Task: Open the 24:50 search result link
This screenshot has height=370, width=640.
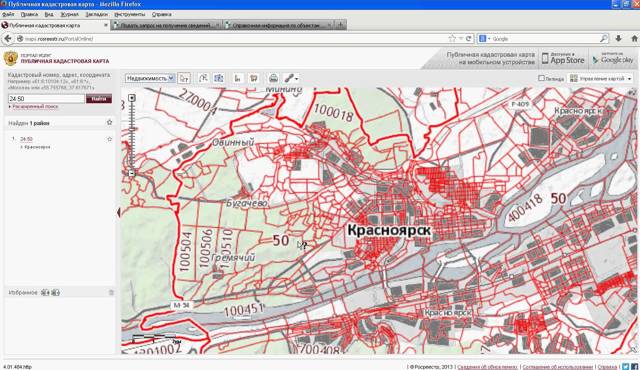Action: [x=27, y=139]
